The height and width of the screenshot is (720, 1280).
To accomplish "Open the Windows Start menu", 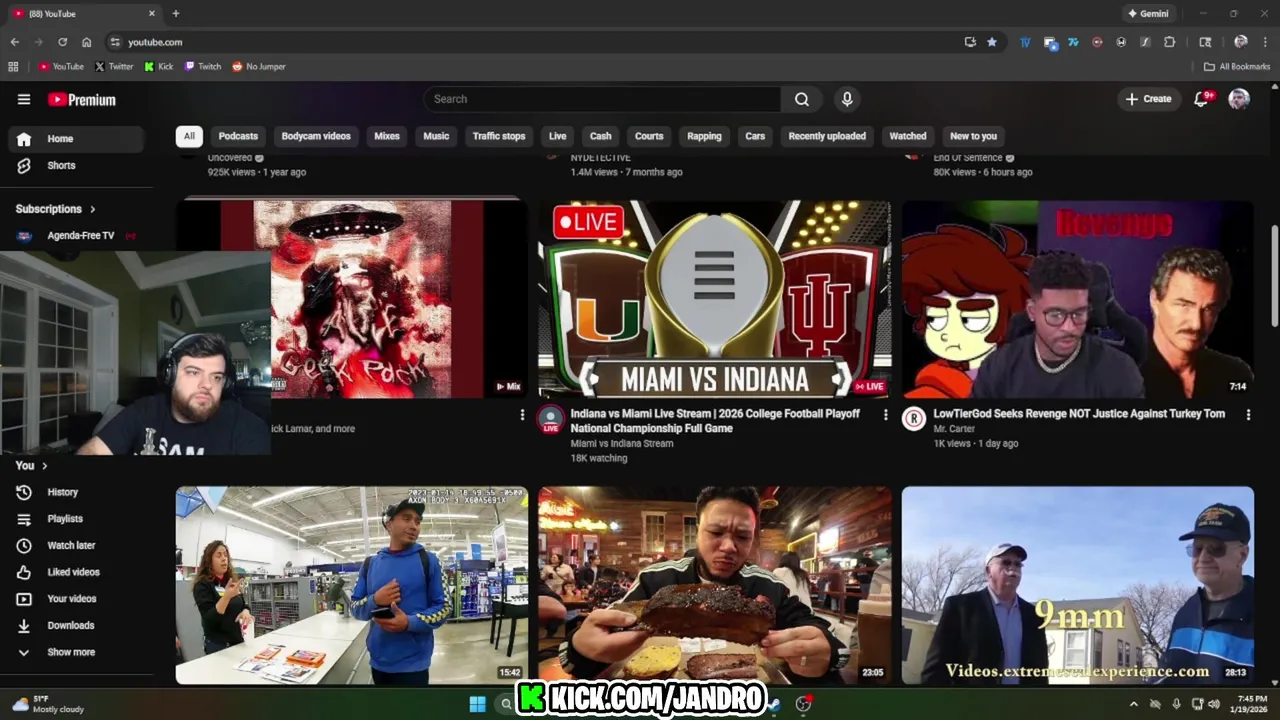I will pyautogui.click(x=477, y=704).
